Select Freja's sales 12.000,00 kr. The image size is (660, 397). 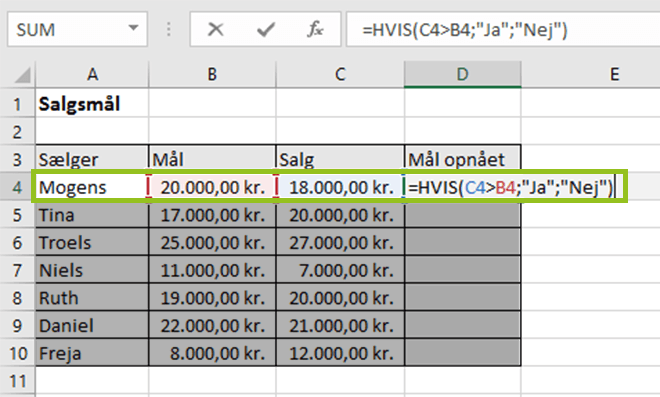click(340, 353)
